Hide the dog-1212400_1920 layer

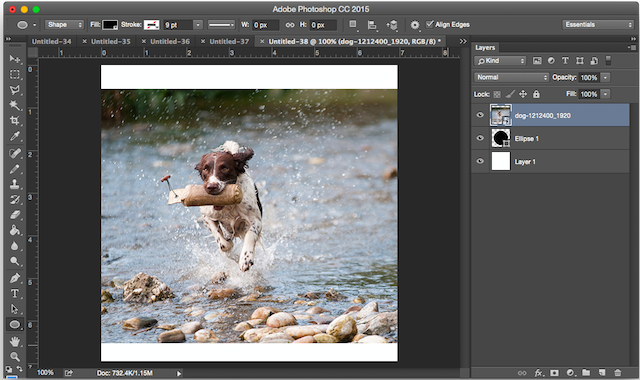click(480, 115)
